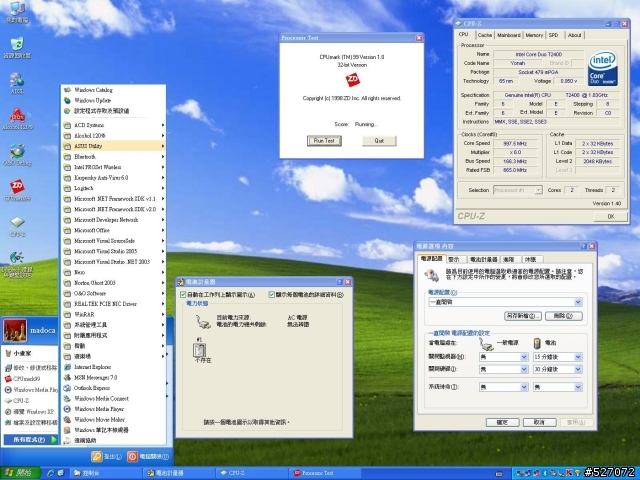Viewport: 640px width, 480px height.
Task: Click Show Desktop quick launch icon
Action: pos(61,473)
